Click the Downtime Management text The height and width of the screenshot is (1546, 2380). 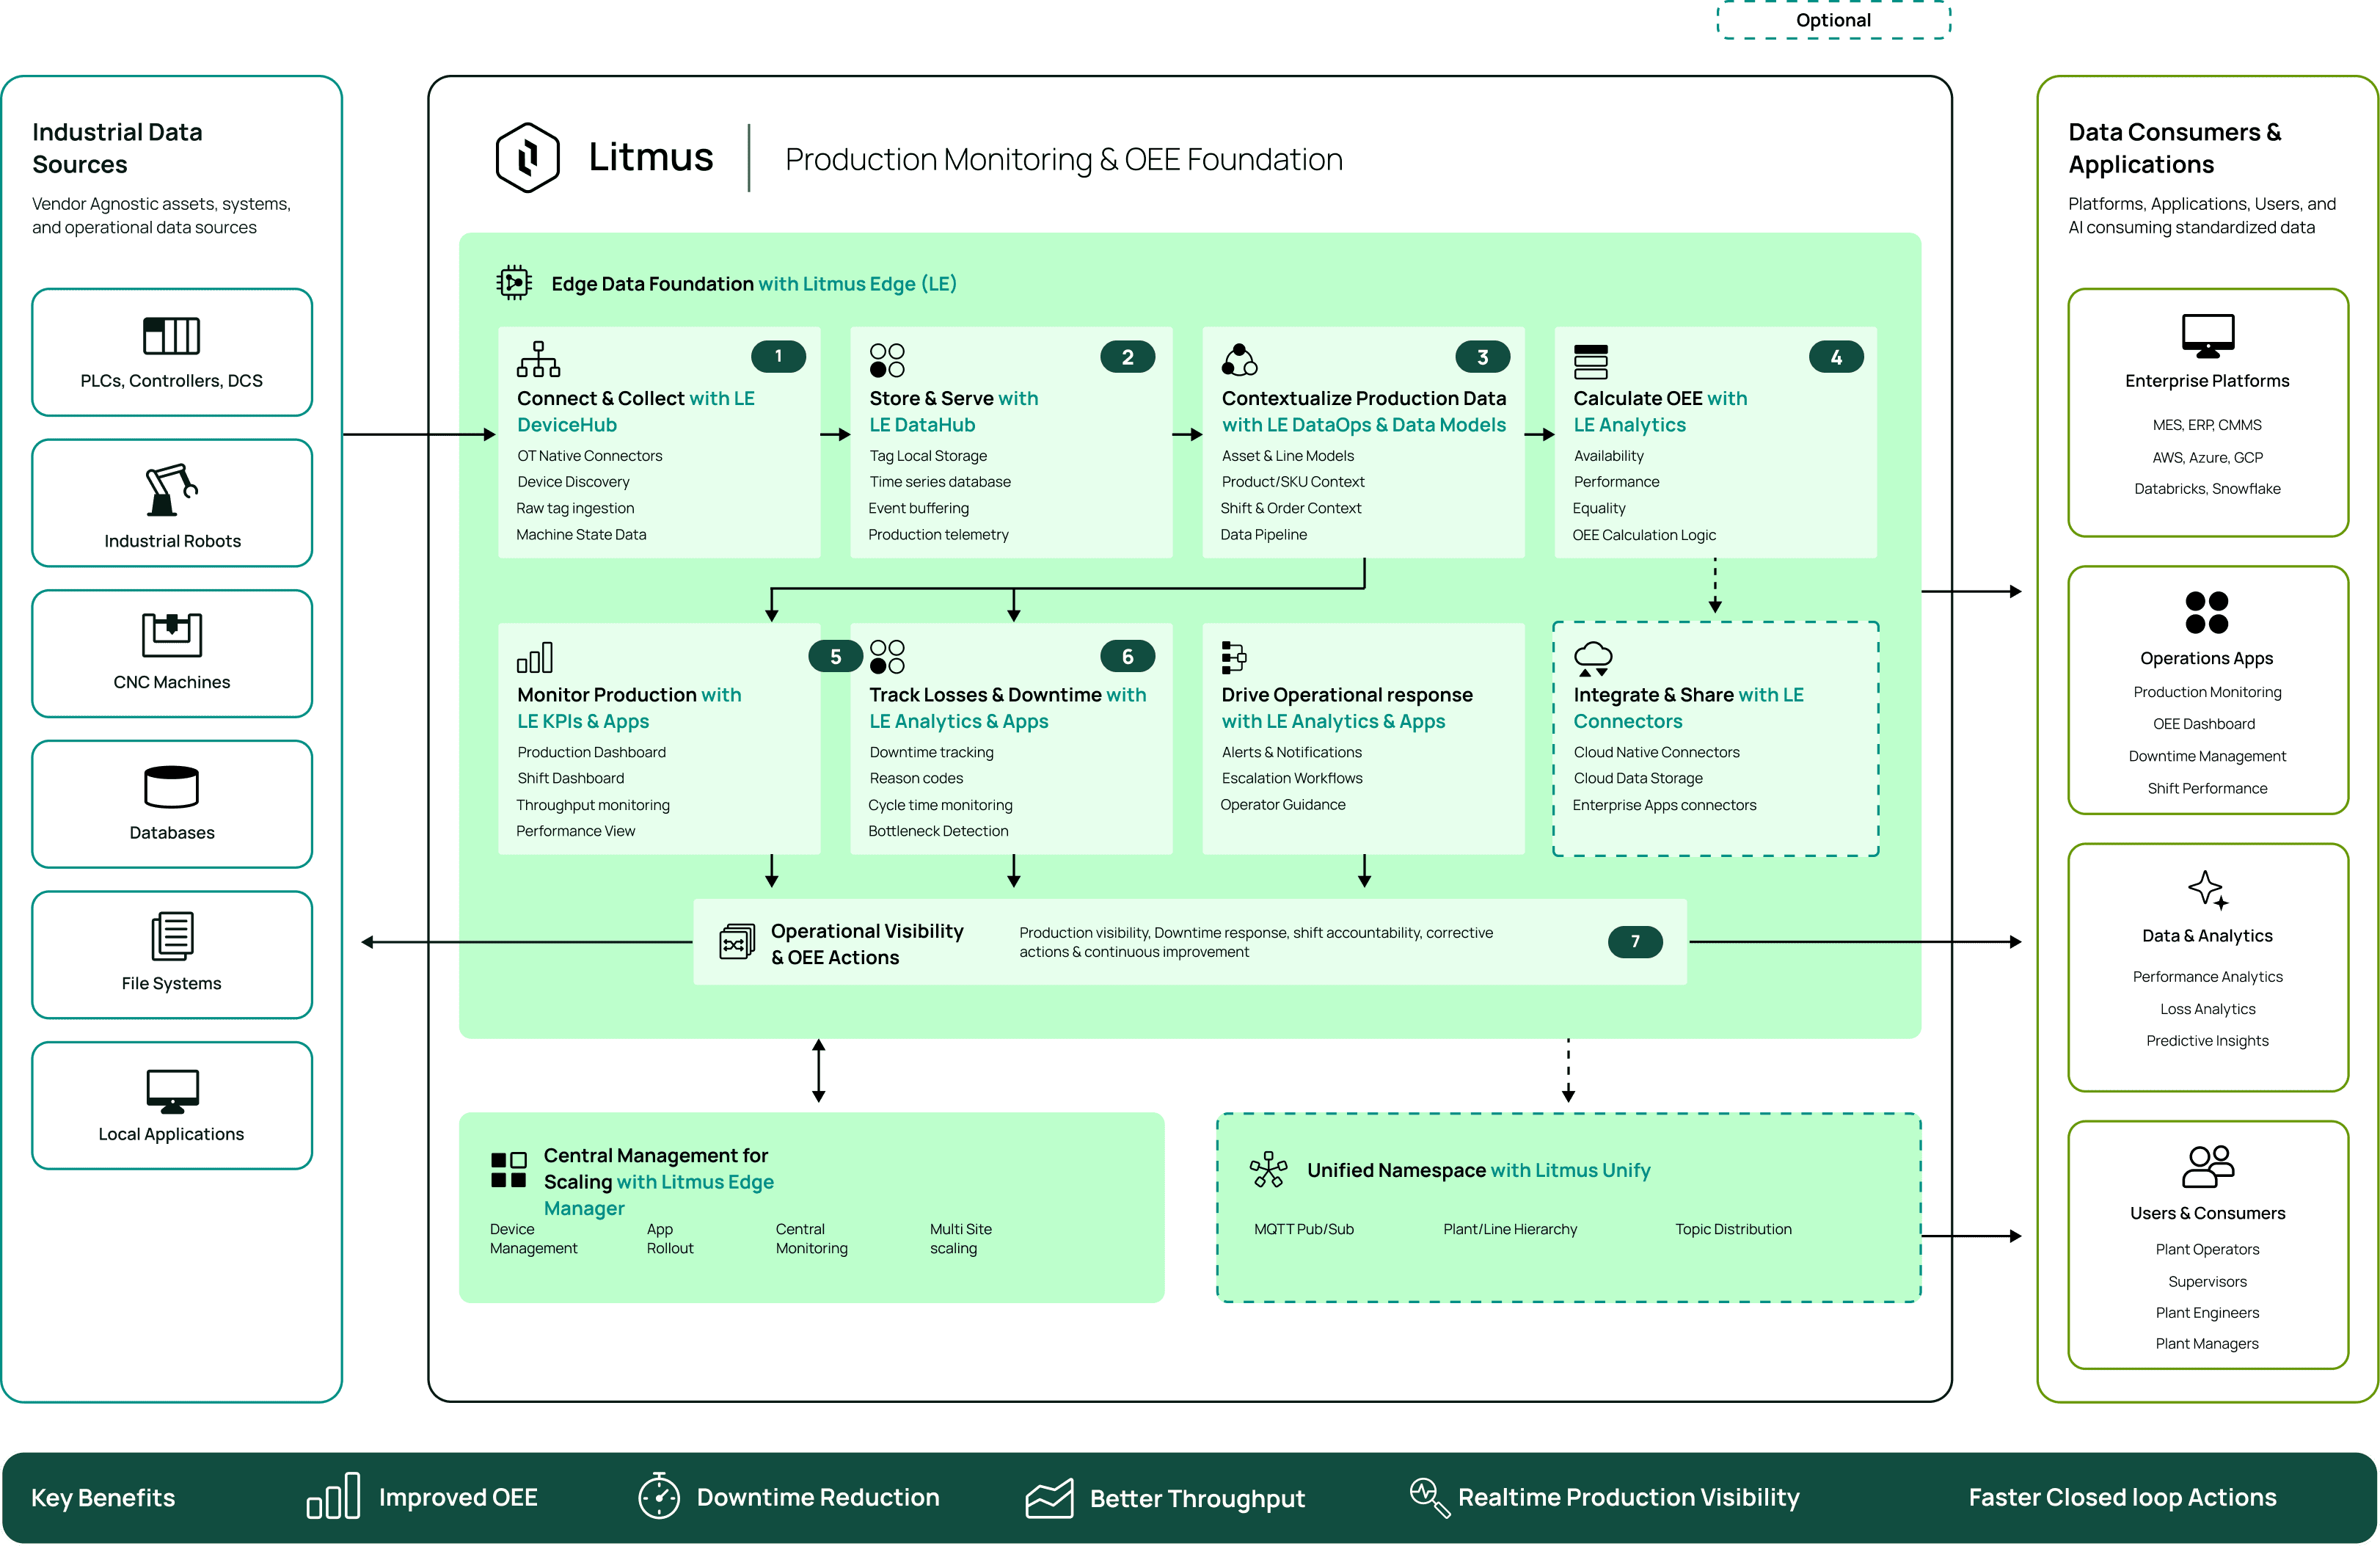point(2207,756)
